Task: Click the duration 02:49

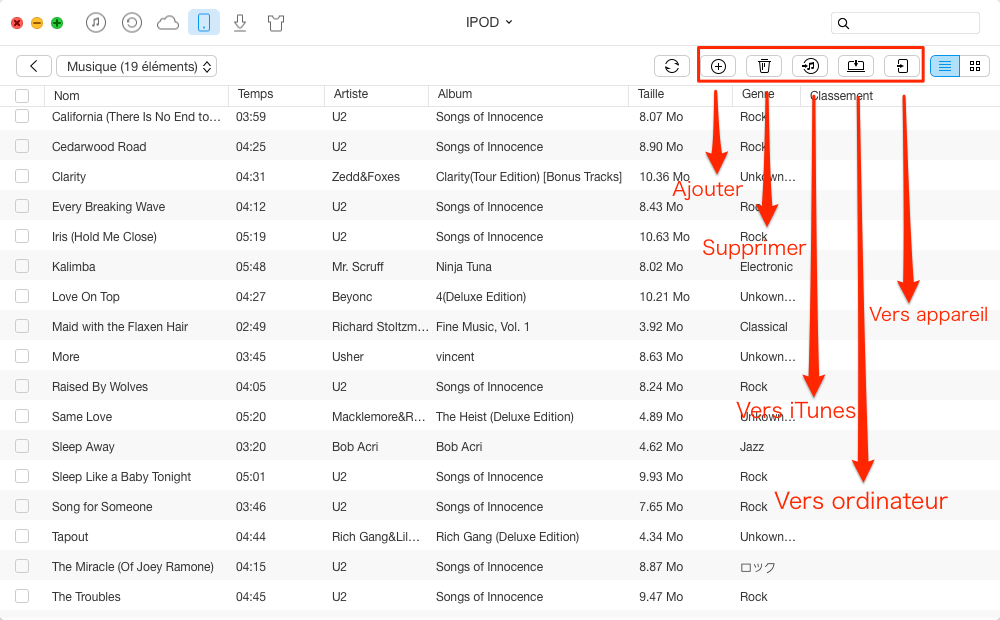Action: coord(251,327)
